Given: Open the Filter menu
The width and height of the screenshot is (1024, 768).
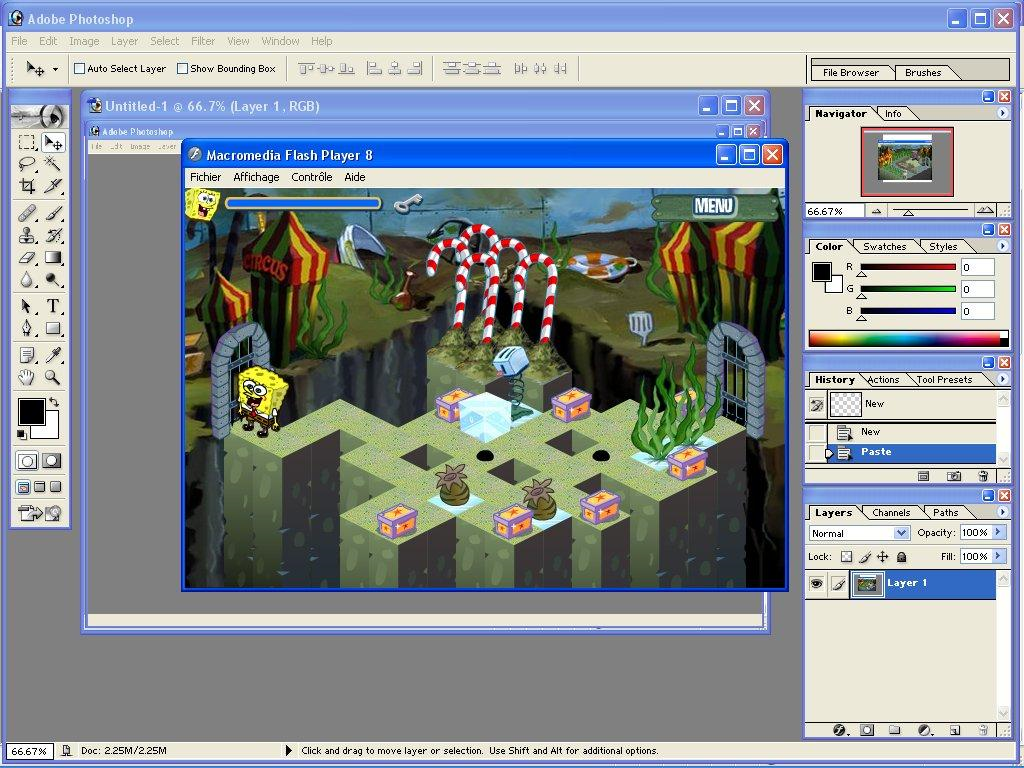Looking at the screenshot, I should coord(203,41).
